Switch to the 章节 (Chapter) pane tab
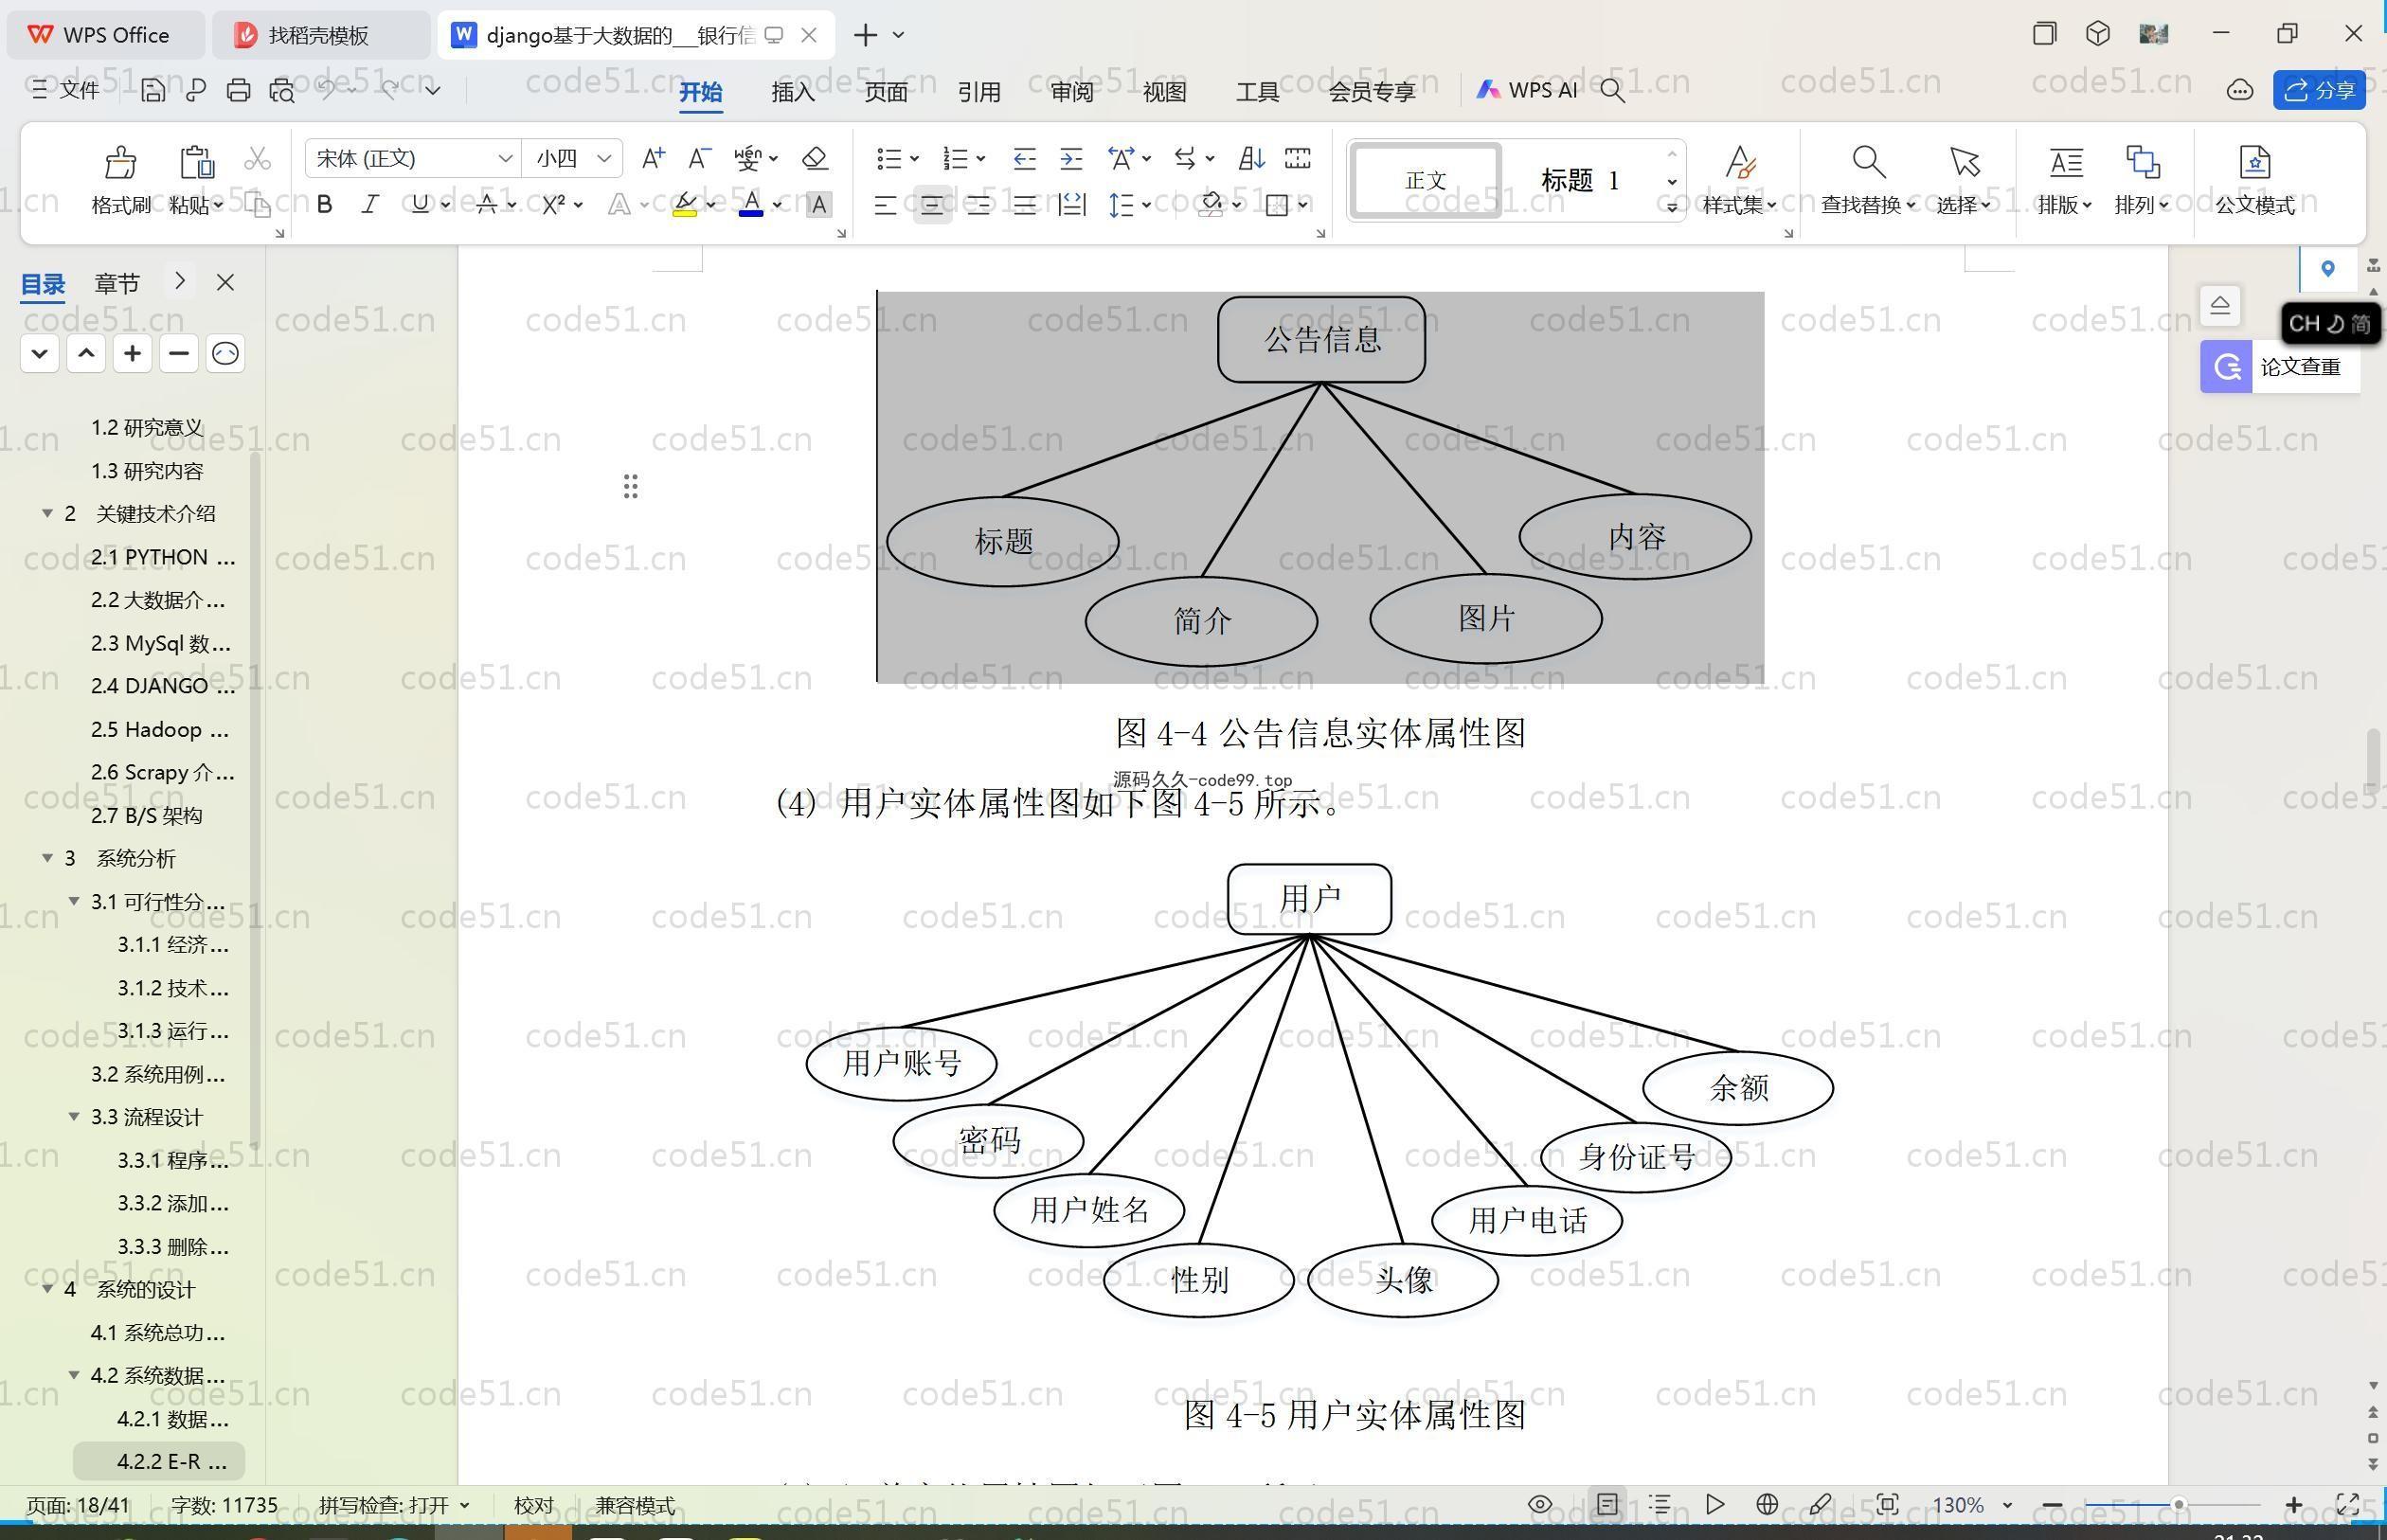The width and height of the screenshot is (2387, 1540). tap(117, 283)
